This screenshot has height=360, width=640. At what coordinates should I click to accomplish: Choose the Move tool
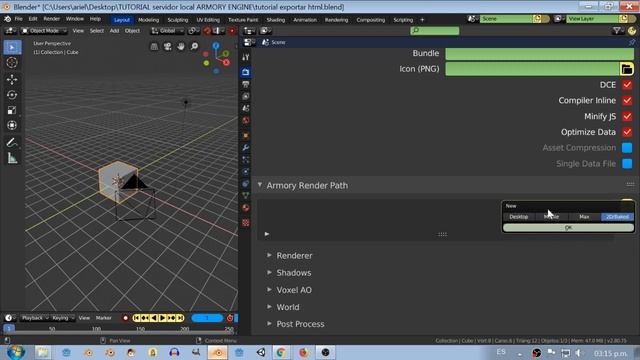point(12,79)
